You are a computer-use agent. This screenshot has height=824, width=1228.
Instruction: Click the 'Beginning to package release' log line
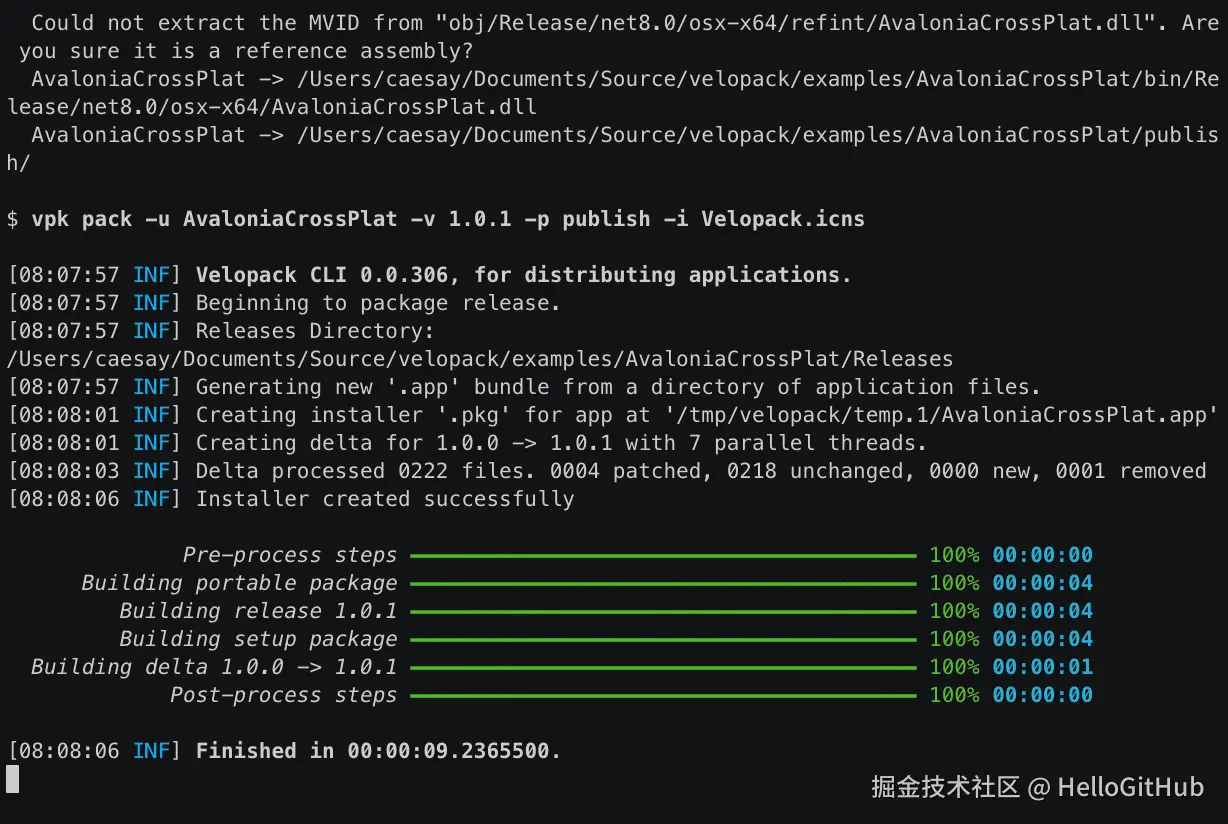(x=378, y=303)
